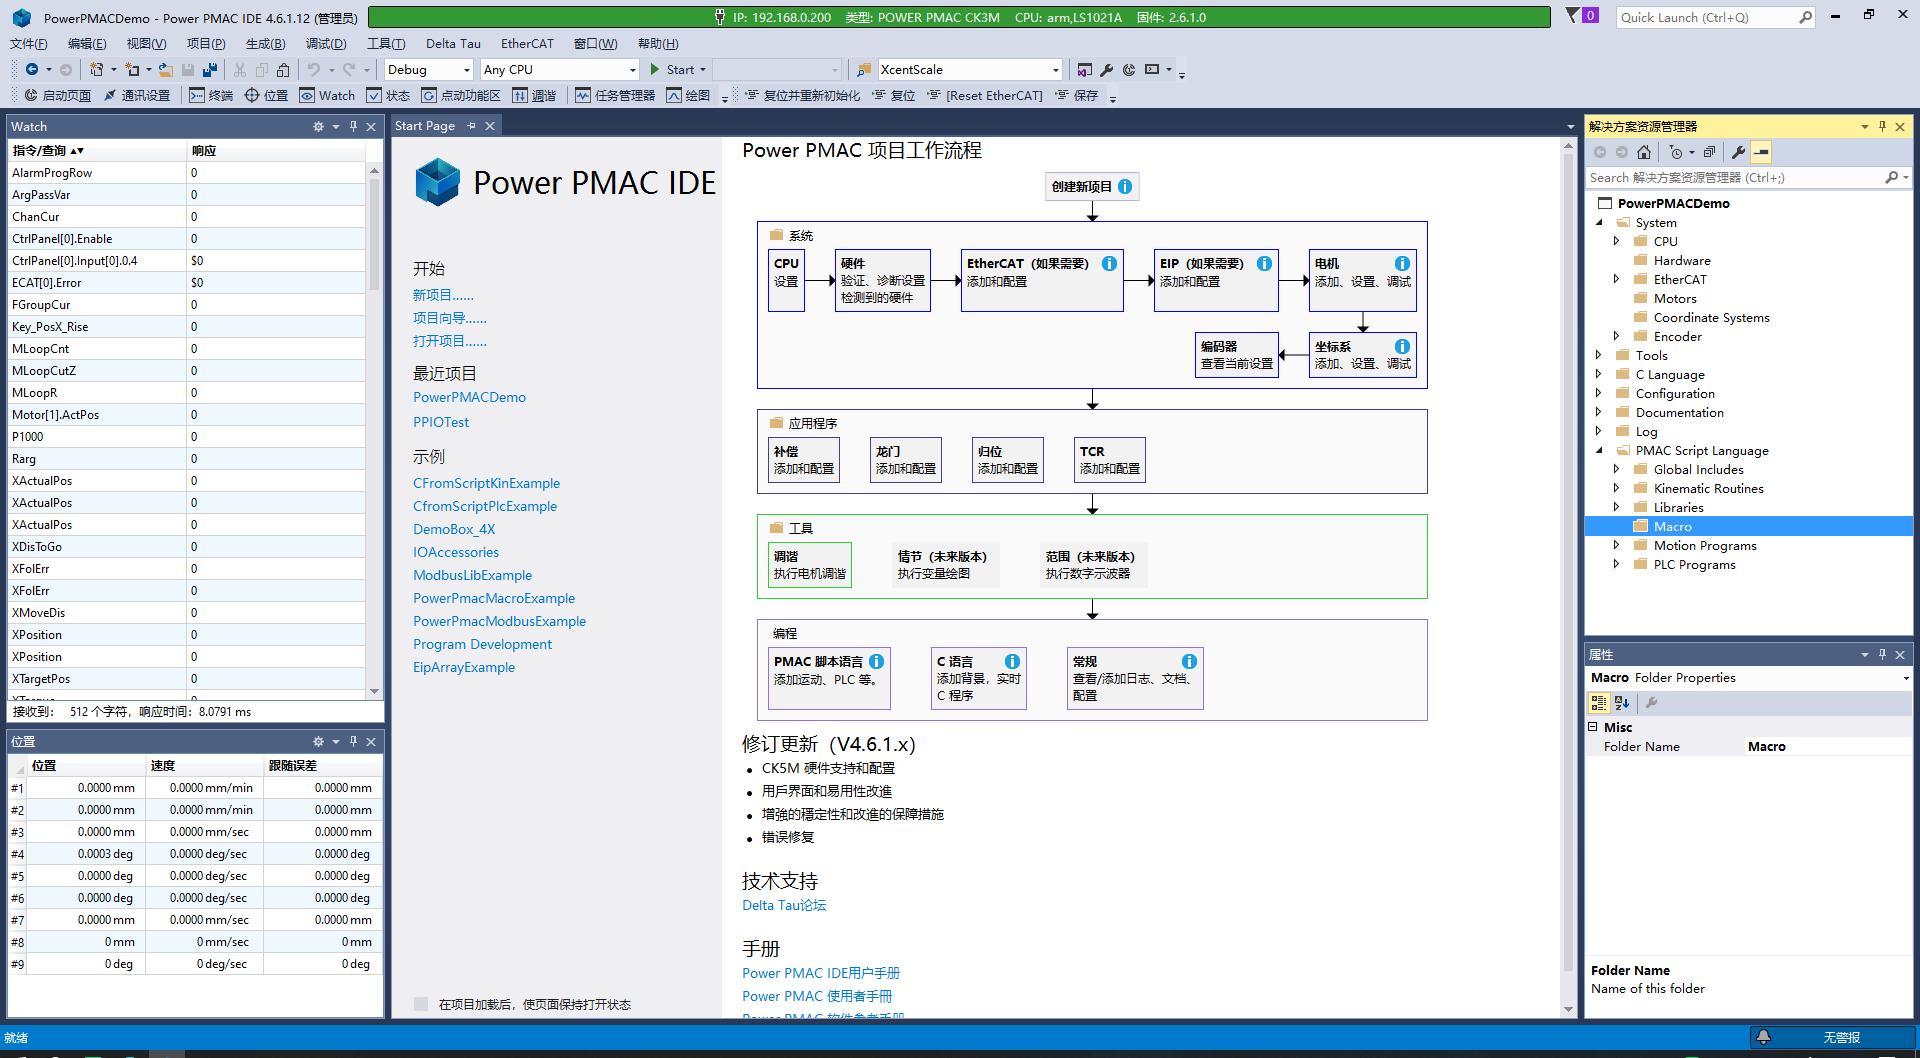1920x1058 pixels.
Task: Open the EtherCAT menu
Action: [x=527, y=43]
